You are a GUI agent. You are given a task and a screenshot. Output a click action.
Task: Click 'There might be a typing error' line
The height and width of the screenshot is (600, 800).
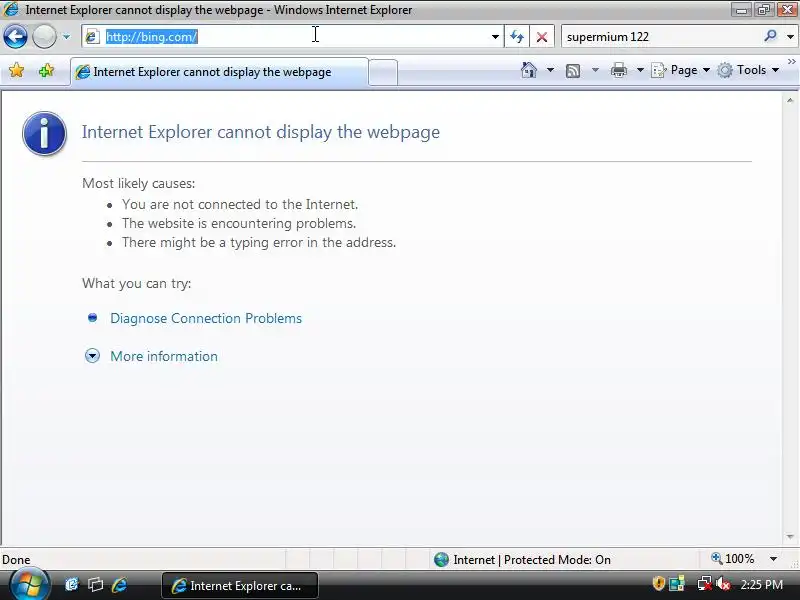[259, 242]
